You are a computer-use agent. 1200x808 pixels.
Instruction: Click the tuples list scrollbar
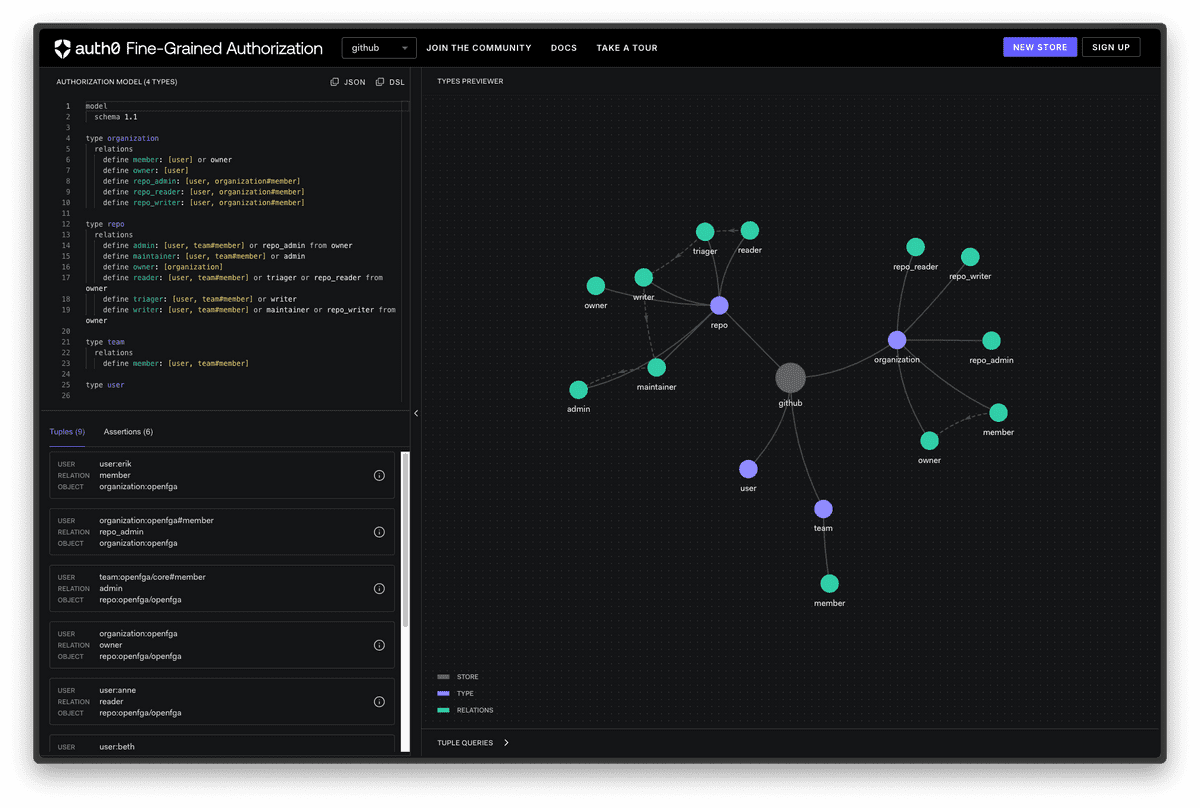(405, 539)
